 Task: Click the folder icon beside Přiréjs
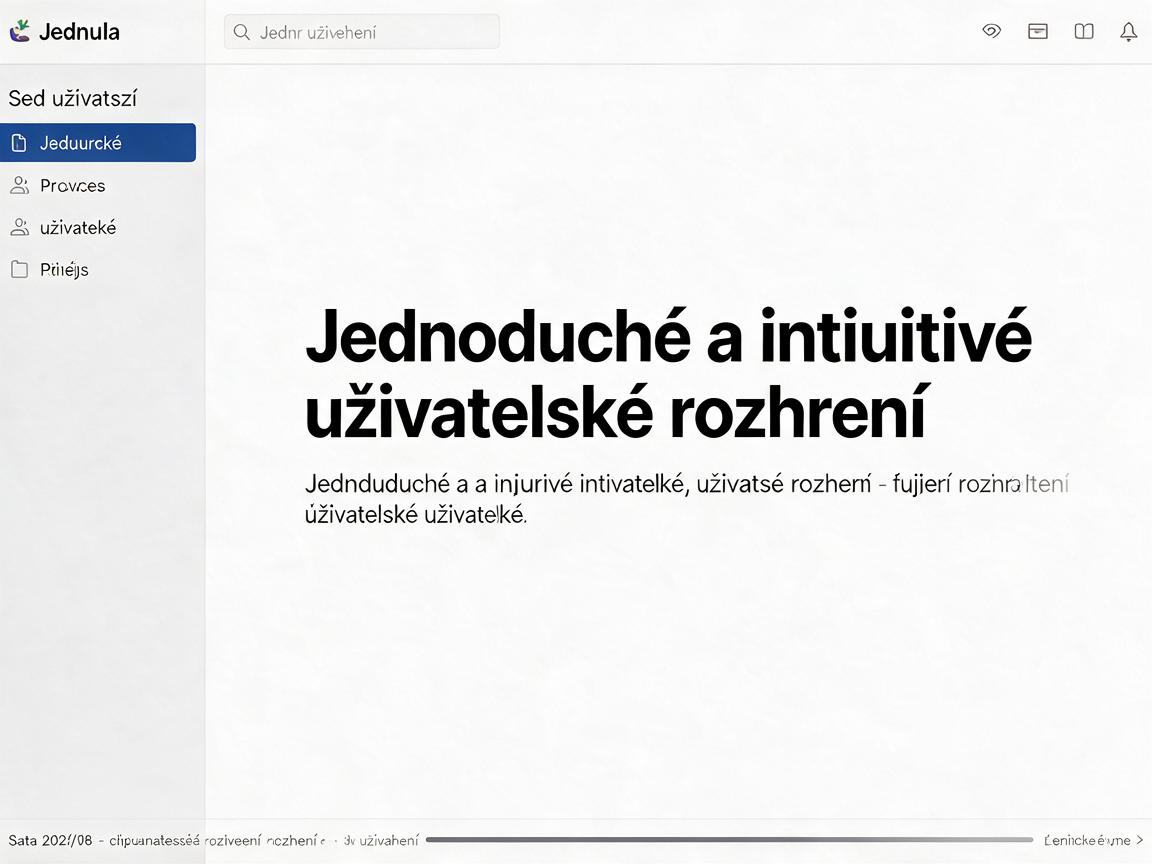point(19,269)
